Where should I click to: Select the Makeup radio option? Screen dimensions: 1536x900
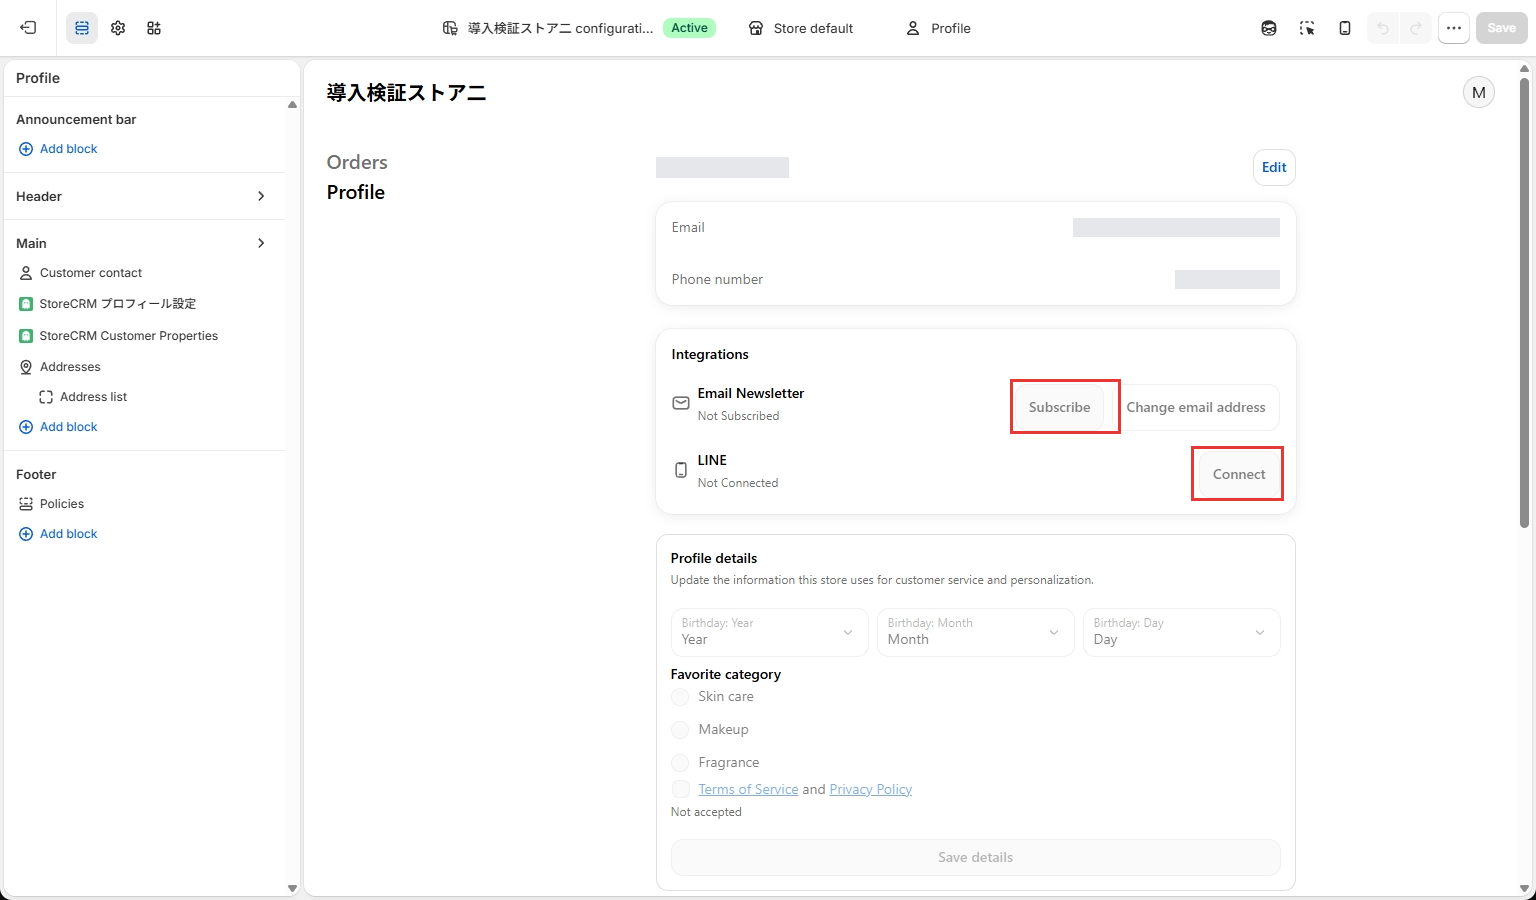pos(680,730)
